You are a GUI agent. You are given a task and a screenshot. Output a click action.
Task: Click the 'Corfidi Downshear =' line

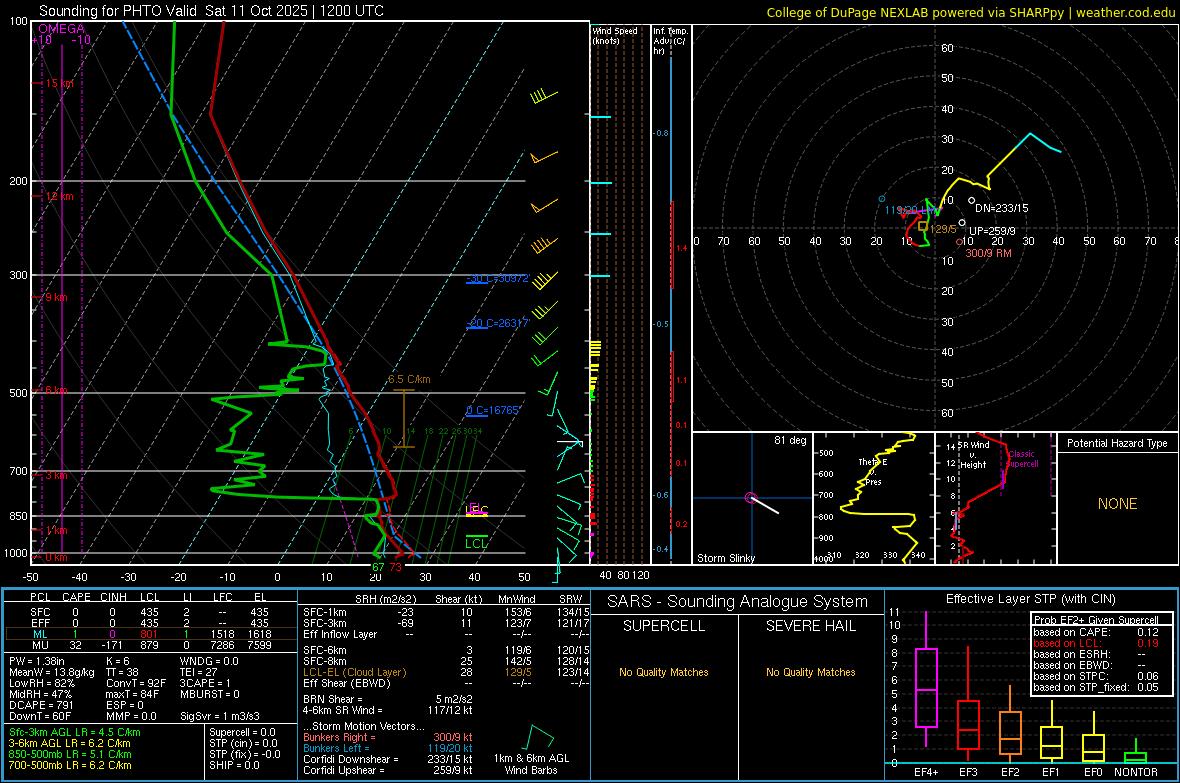click(388, 759)
